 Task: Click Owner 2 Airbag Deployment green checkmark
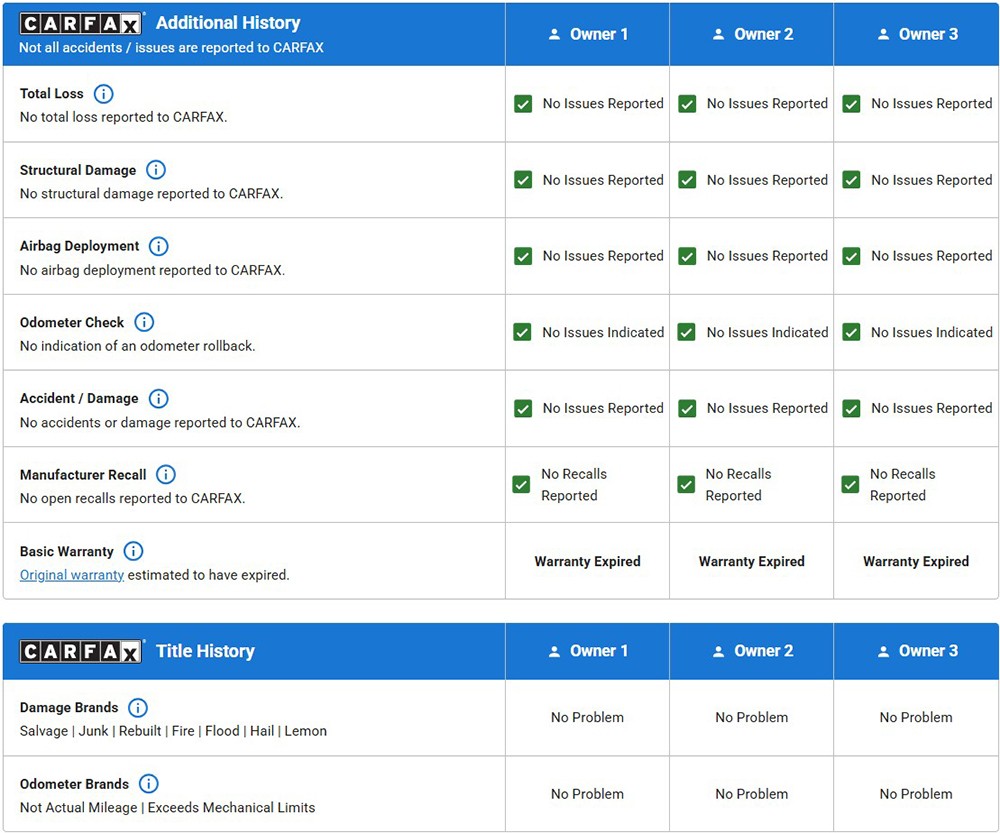(687, 256)
